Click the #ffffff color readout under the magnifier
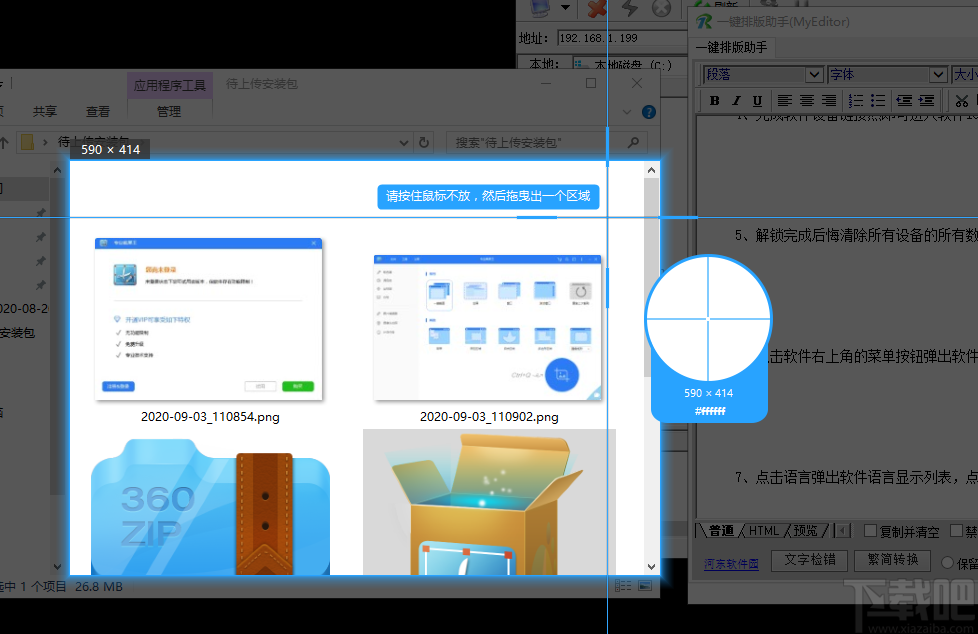The width and height of the screenshot is (978, 634). click(x=709, y=410)
